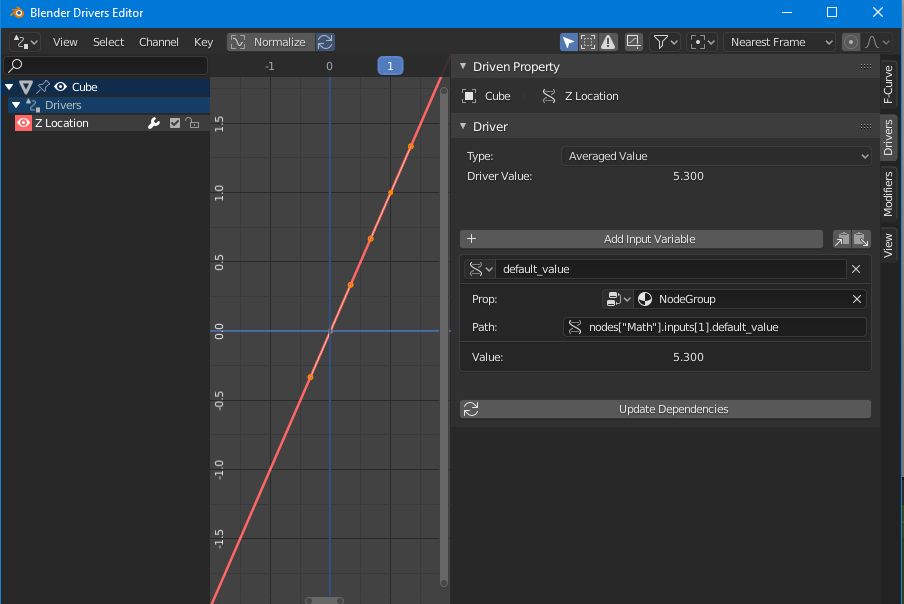Collapse the Driver panel
Screen dimensions: 904x604
[463, 126]
